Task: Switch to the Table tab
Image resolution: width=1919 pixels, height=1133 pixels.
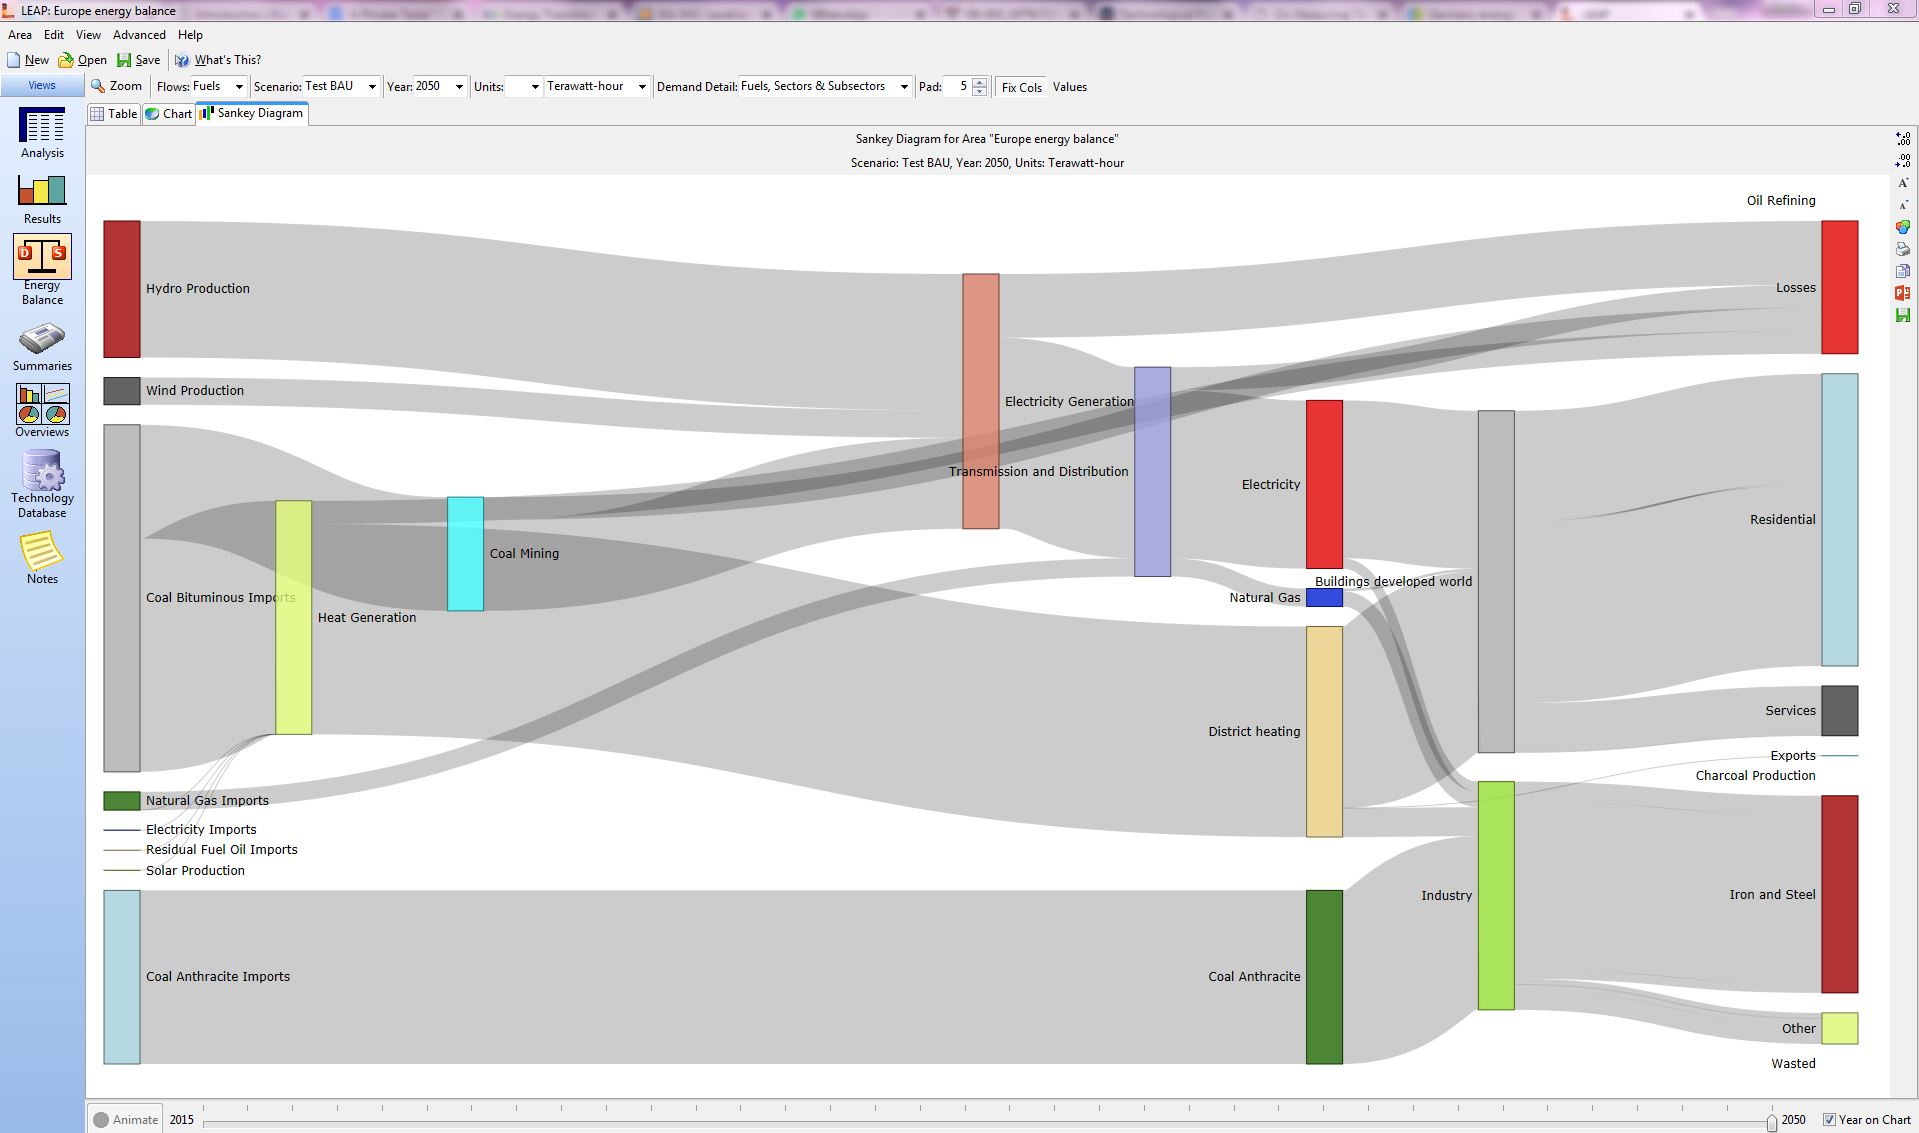Action: click(x=114, y=114)
